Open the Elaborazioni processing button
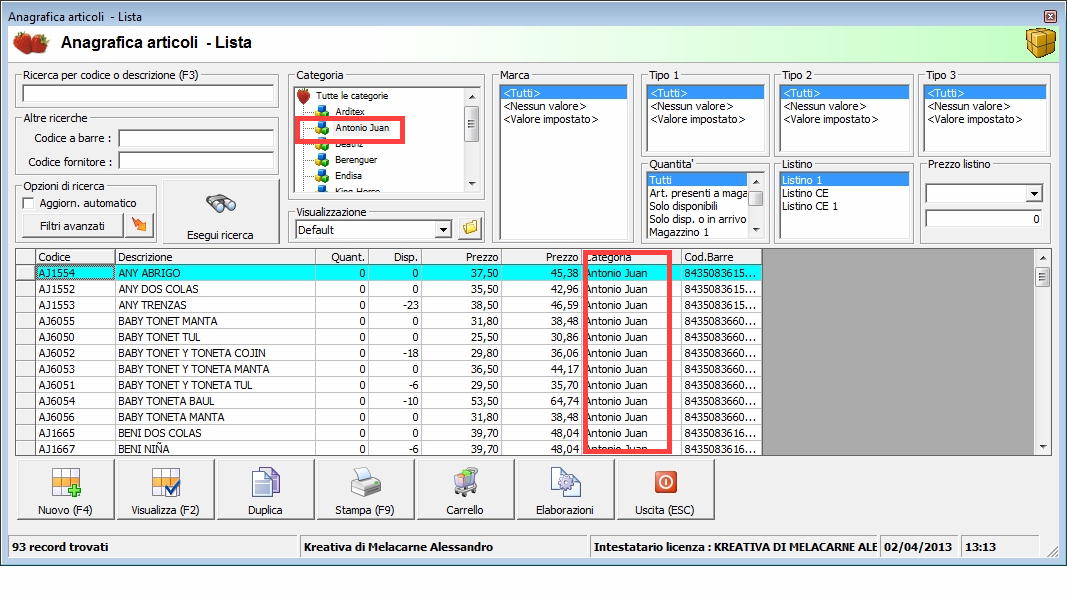1067x600 pixels. click(x=565, y=490)
